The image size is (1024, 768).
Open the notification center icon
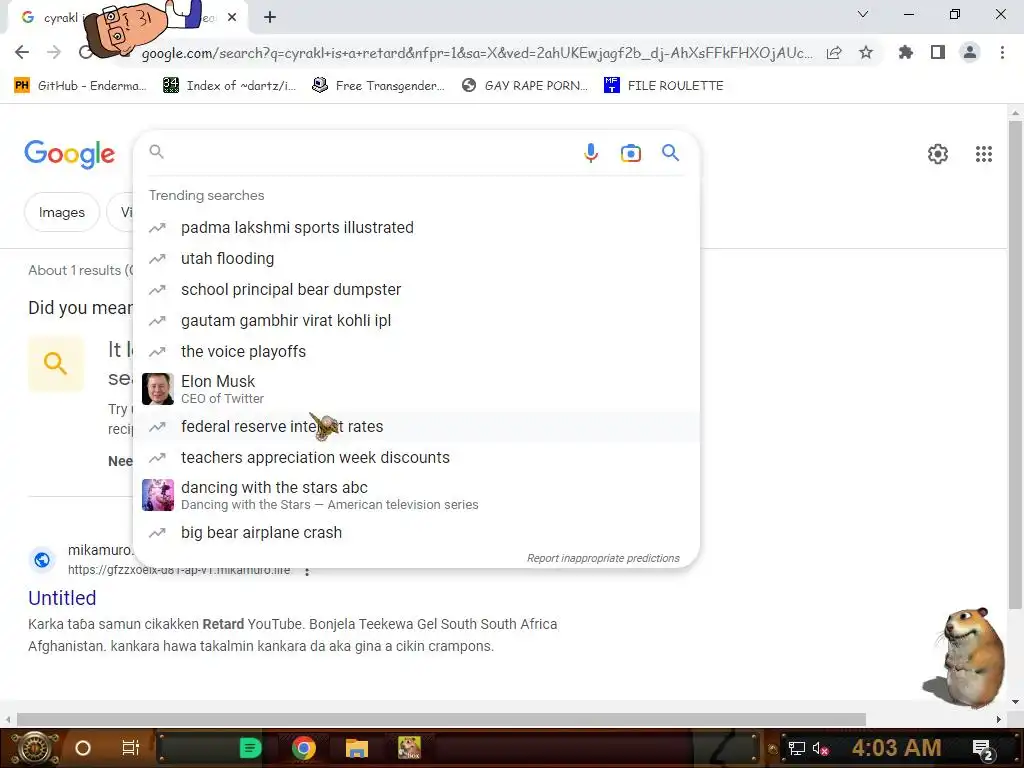983,749
